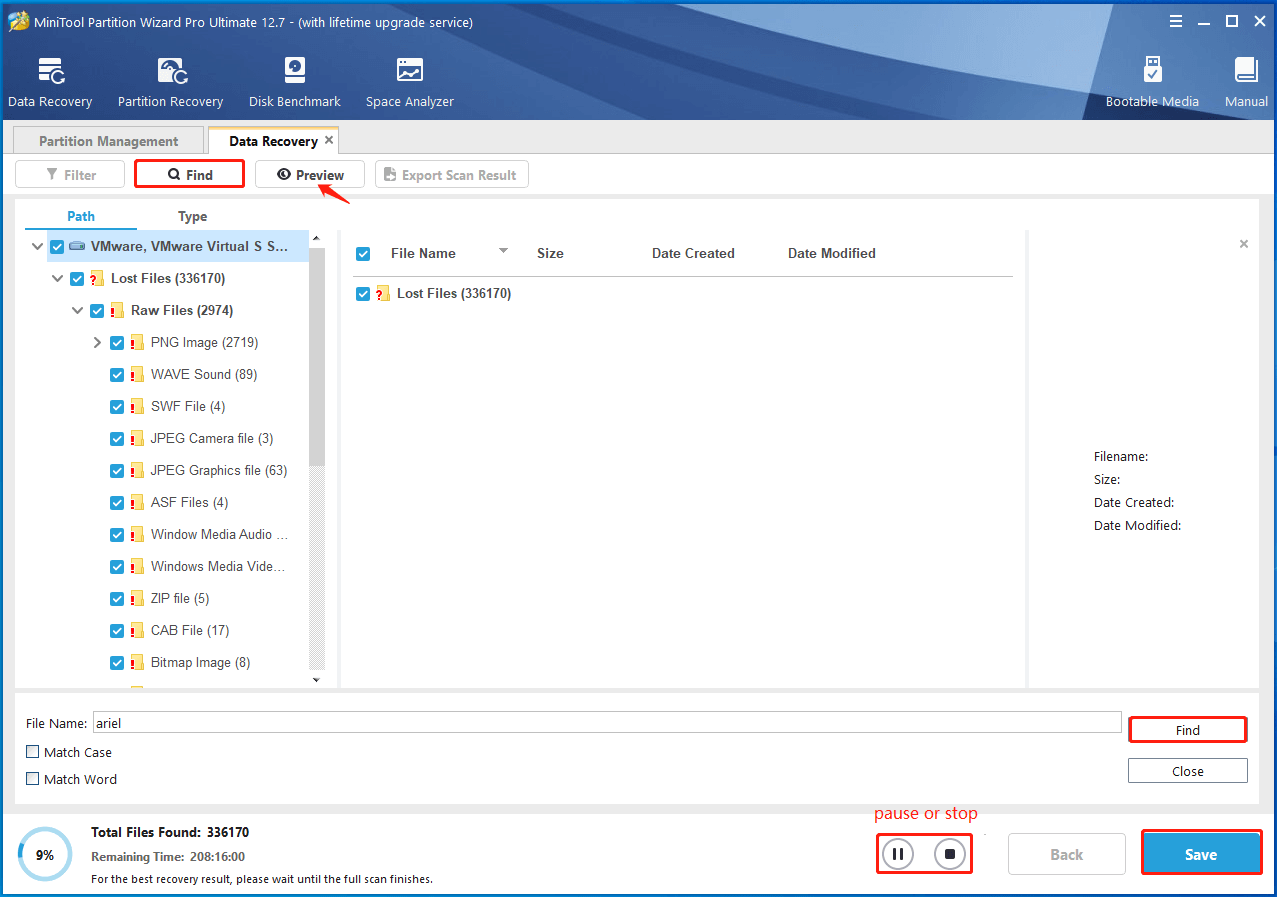Switch to the Path view tab
Viewport: 1277px width, 897px height.
tap(81, 216)
